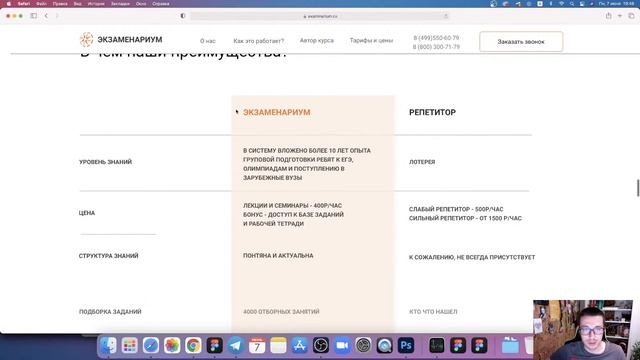
Task: Click 'ЛЕКЦИИ И СЕМИНАРЫ - 400Р/ЧАС' text
Action: coord(292,206)
